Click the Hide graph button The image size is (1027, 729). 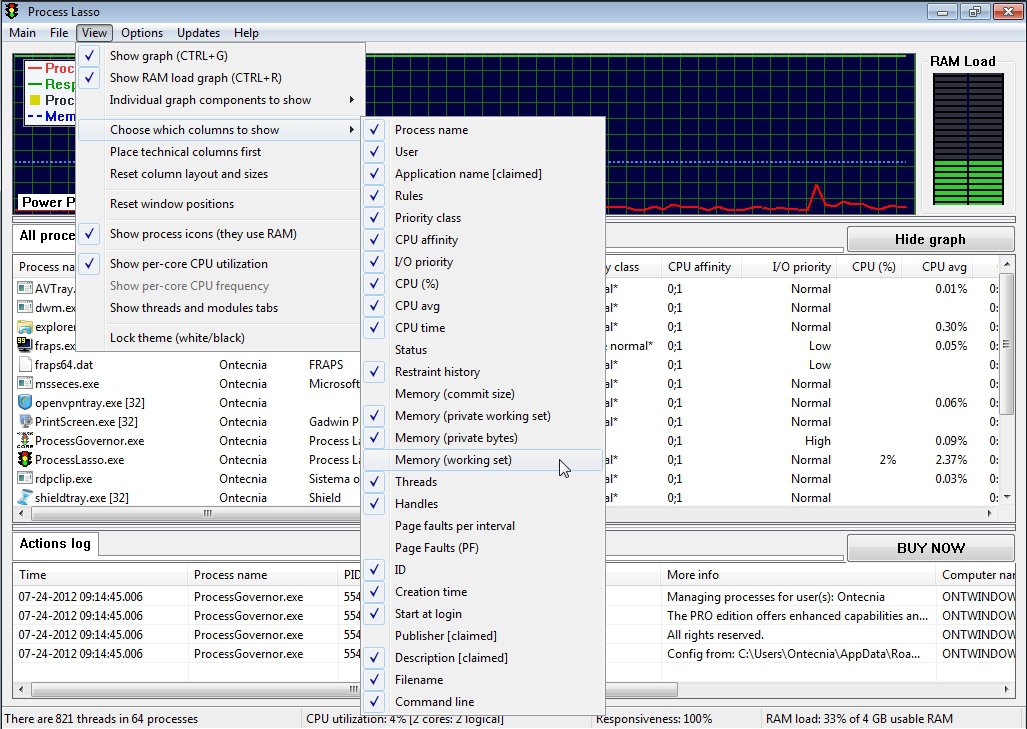pyautogui.click(x=930, y=239)
